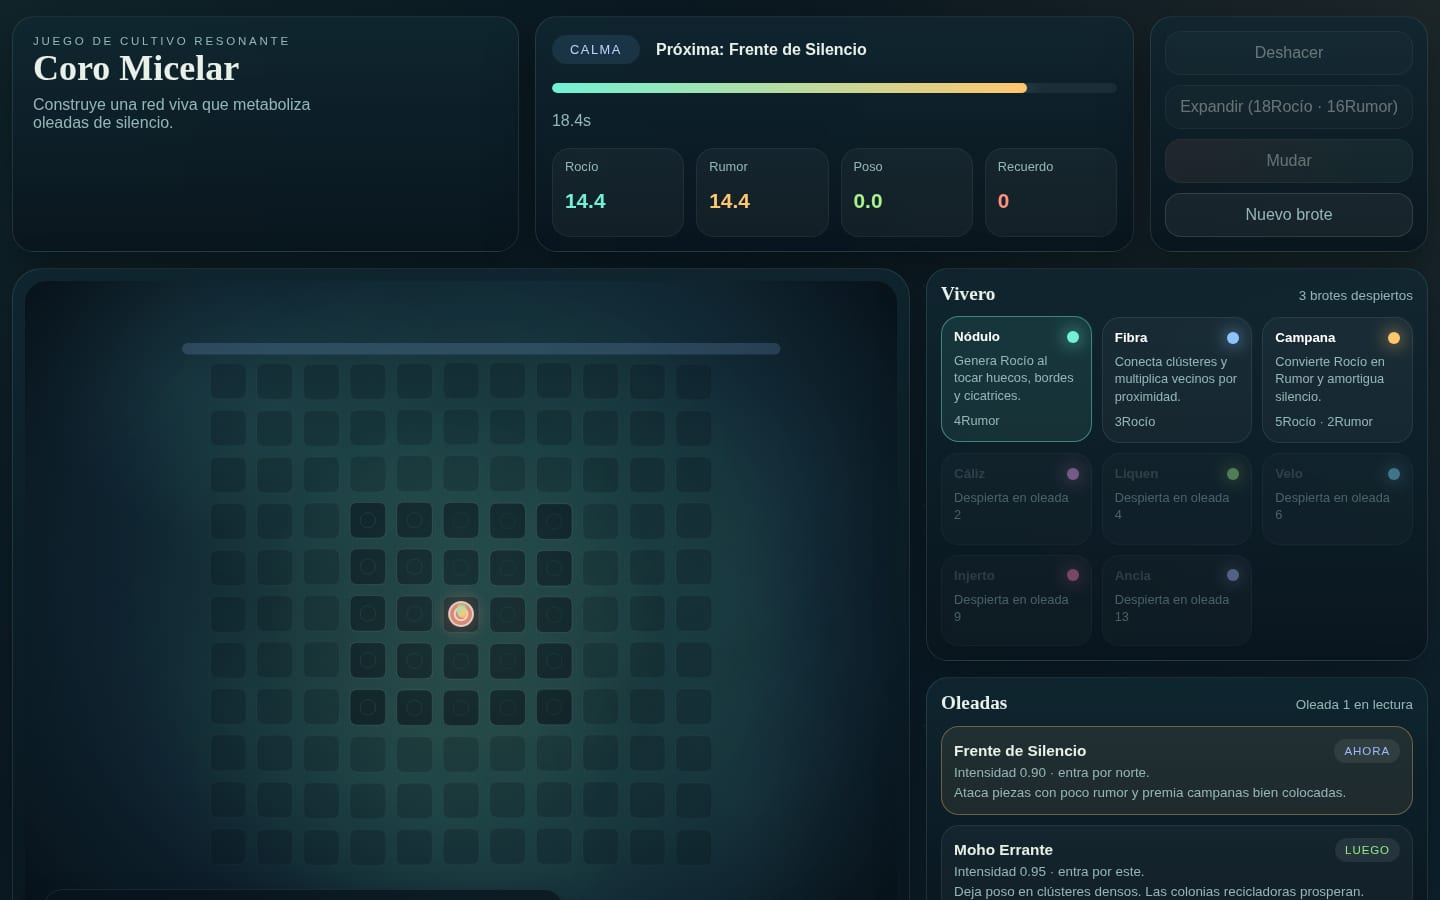Viewport: 1440px width, 900px height.
Task: Select the Recuerdo resource value 0
Action: 1003,201
